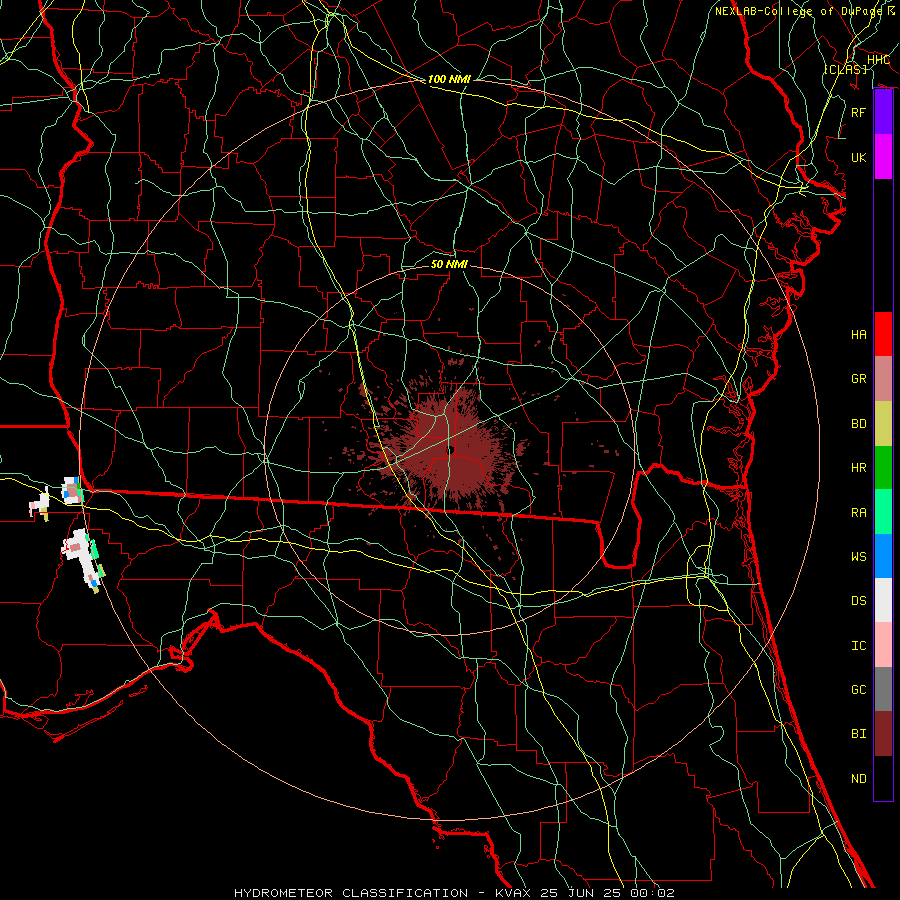
Task: Click the HYDROMETEOR CLASSIFICATION title text
Action: [351, 893]
